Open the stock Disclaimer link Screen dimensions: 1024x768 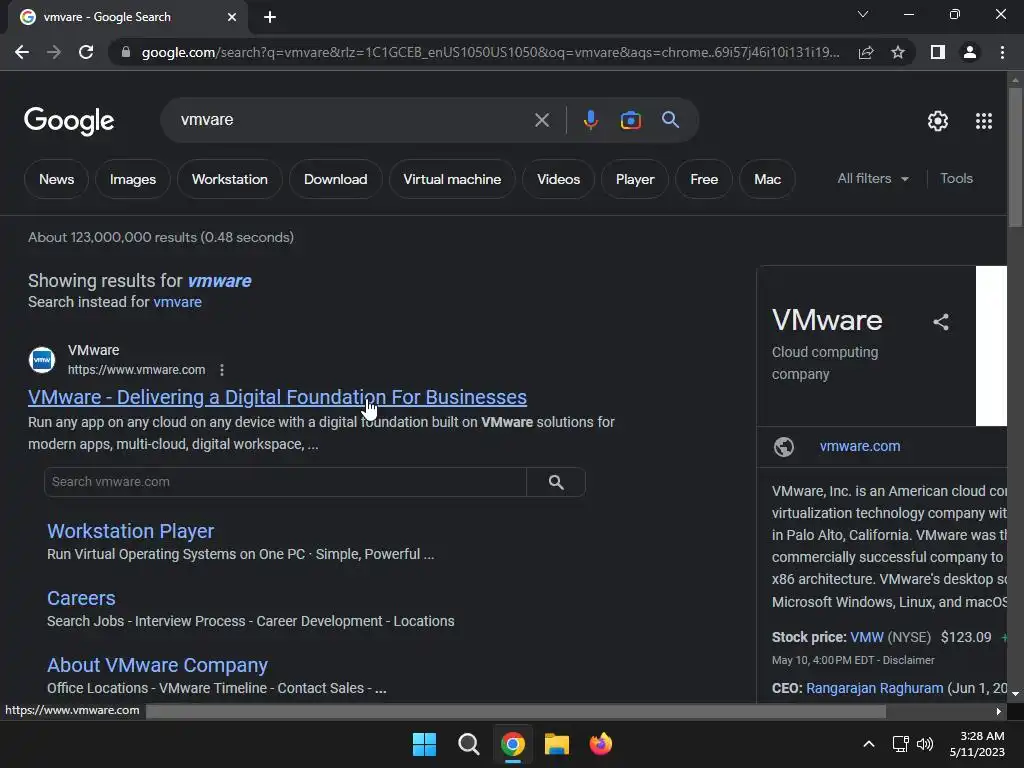[x=908, y=660]
